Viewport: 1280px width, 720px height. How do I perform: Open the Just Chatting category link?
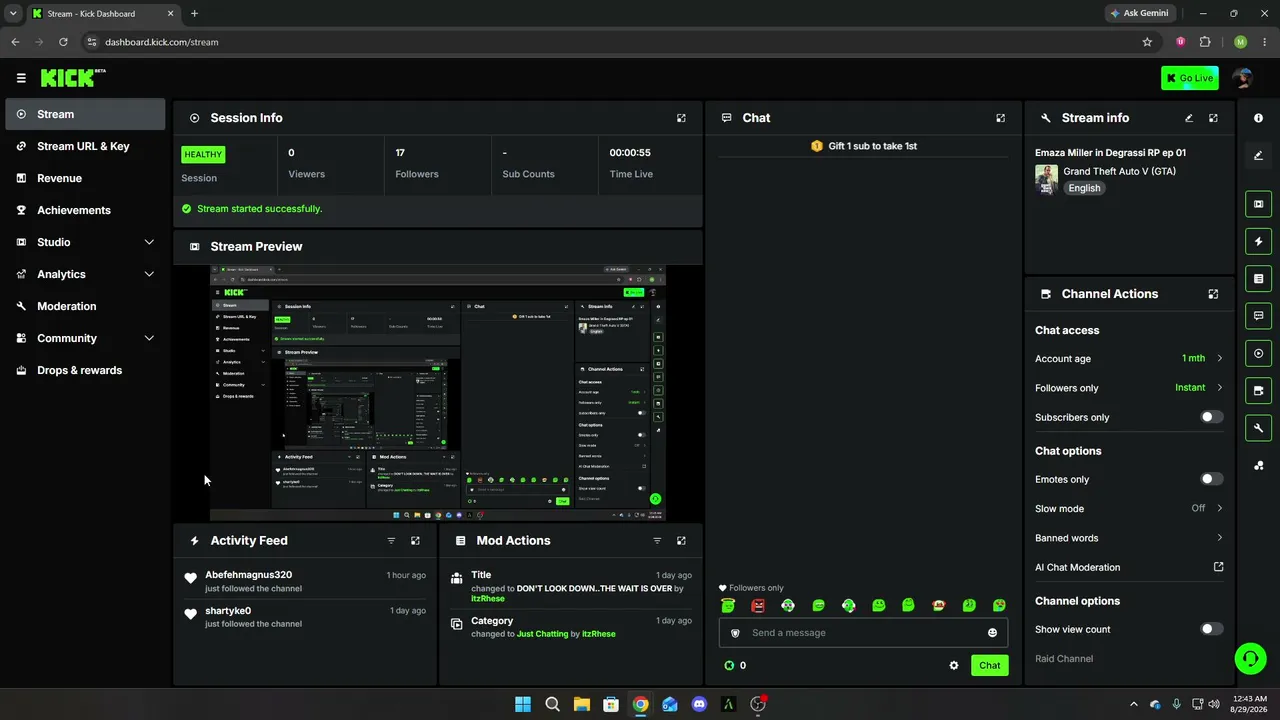coord(543,634)
